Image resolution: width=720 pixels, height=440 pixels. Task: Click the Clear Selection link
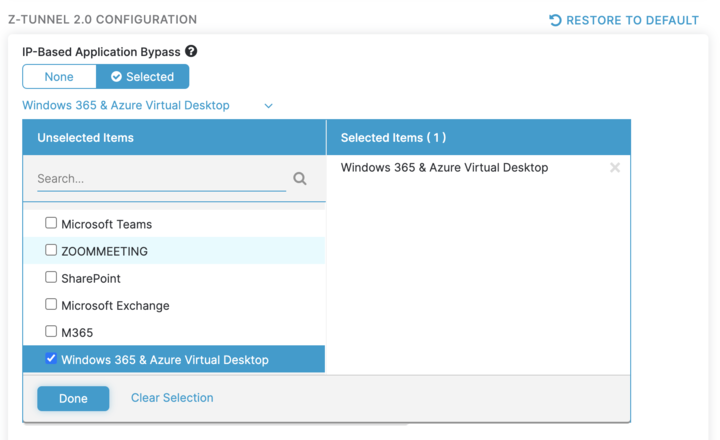(x=172, y=398)
